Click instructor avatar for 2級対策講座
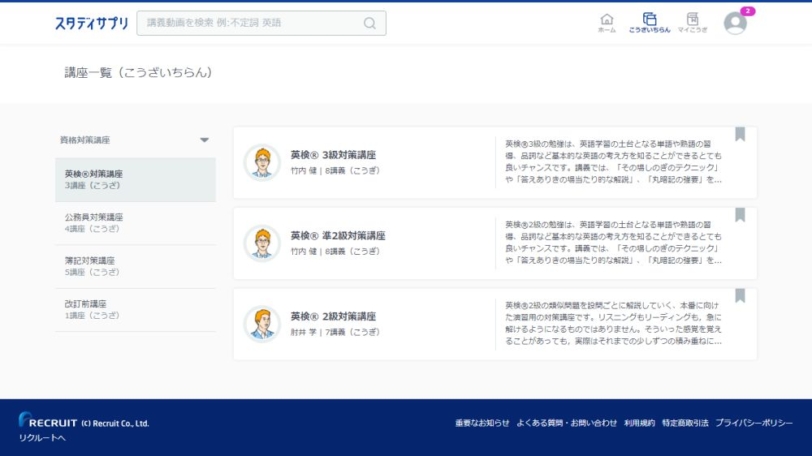 pos(262,323)
